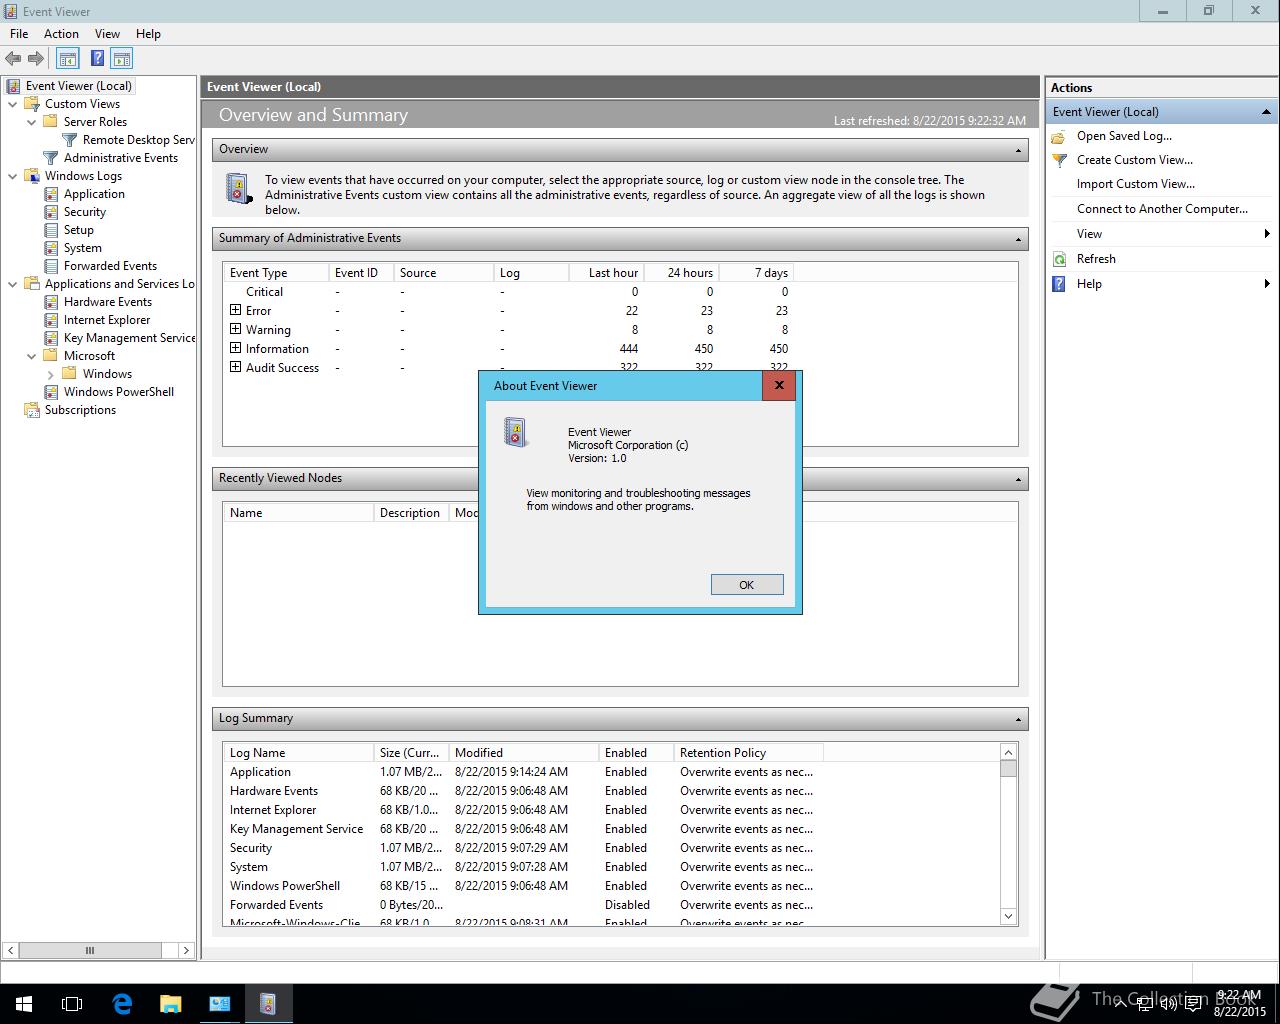1280x1024 pixels.
Task: Click the Security log icon in tree
Action: point(51,212)
